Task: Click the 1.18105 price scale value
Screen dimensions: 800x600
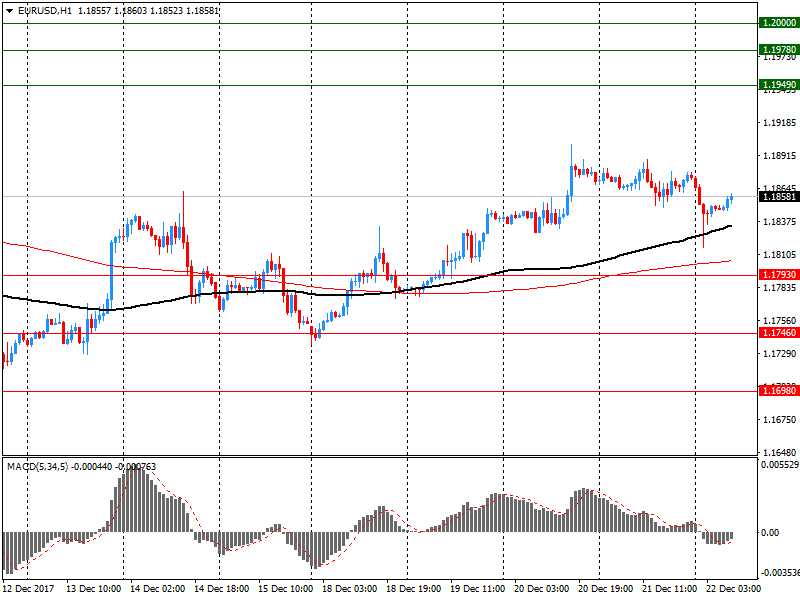Action: pyautogui.click(x=779, y=255)
